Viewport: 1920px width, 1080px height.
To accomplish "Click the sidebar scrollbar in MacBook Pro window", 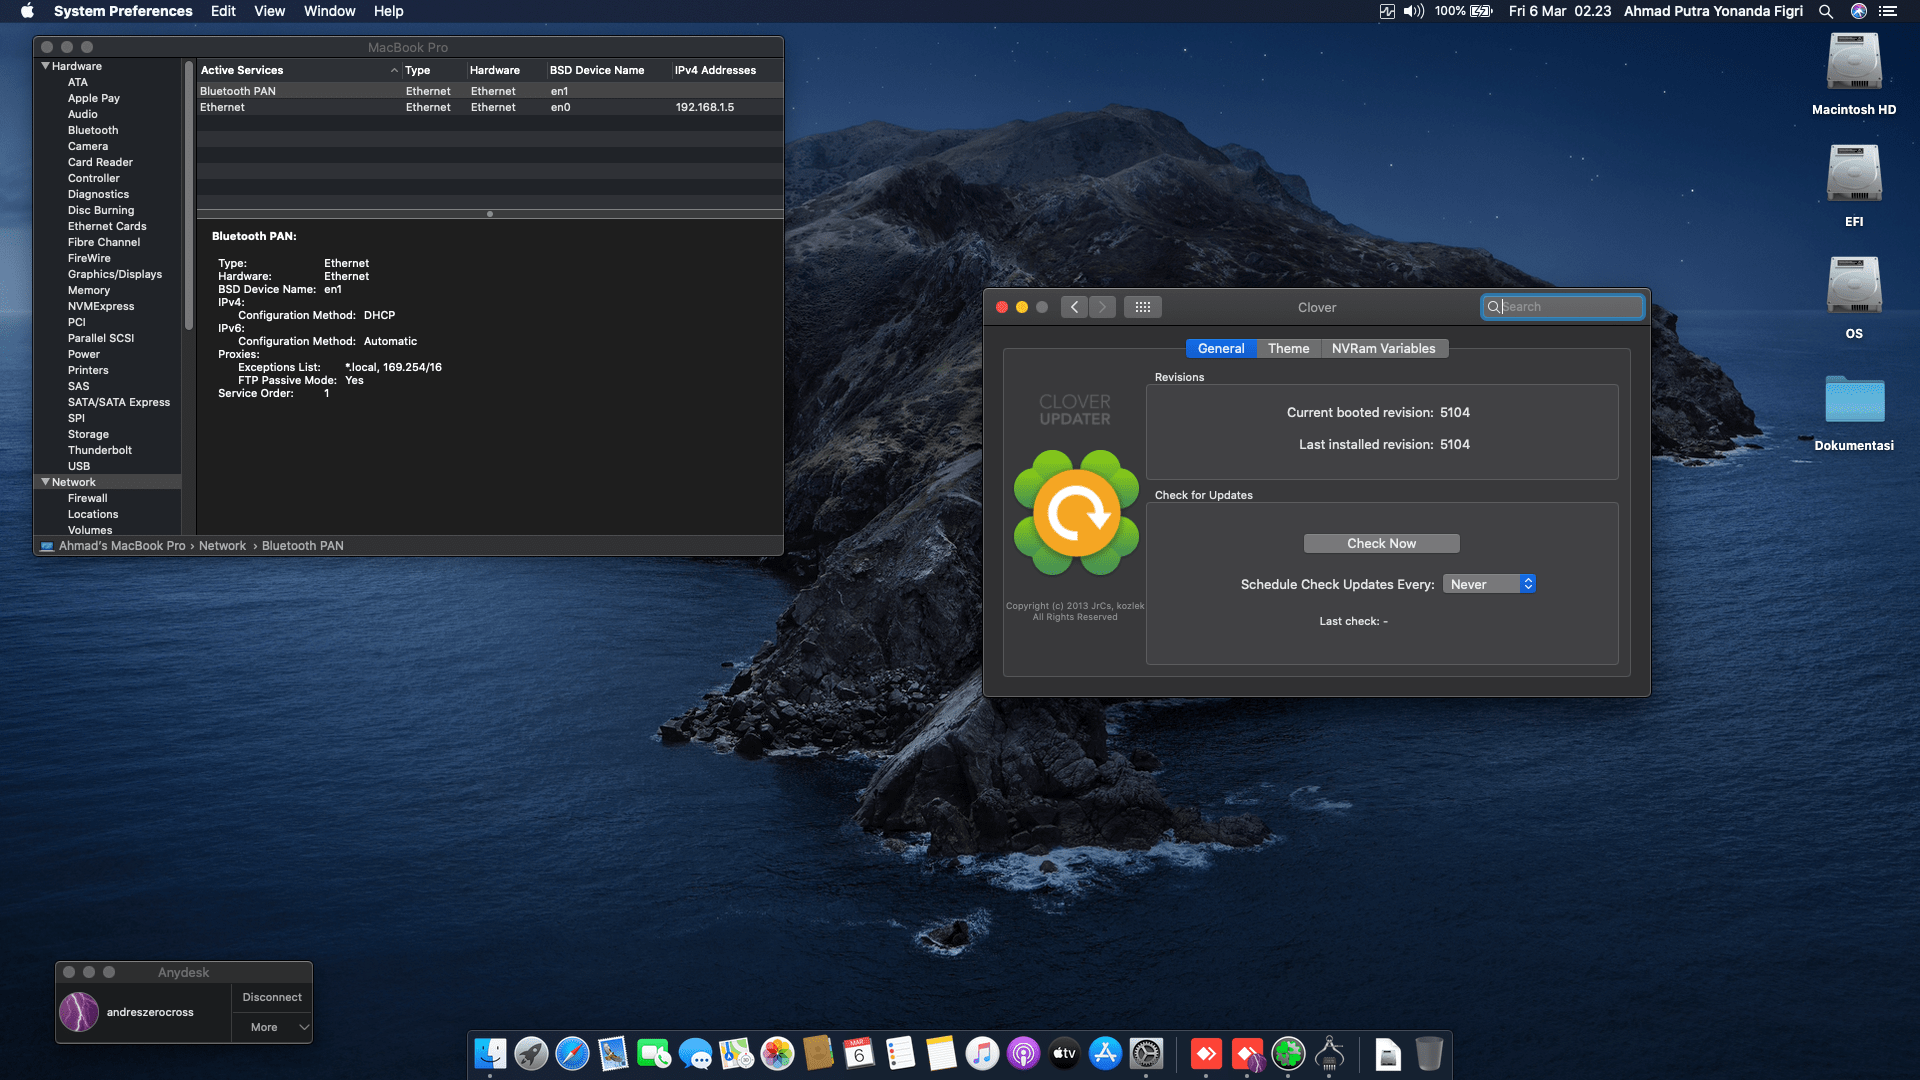I will click(x=188, y=195).
